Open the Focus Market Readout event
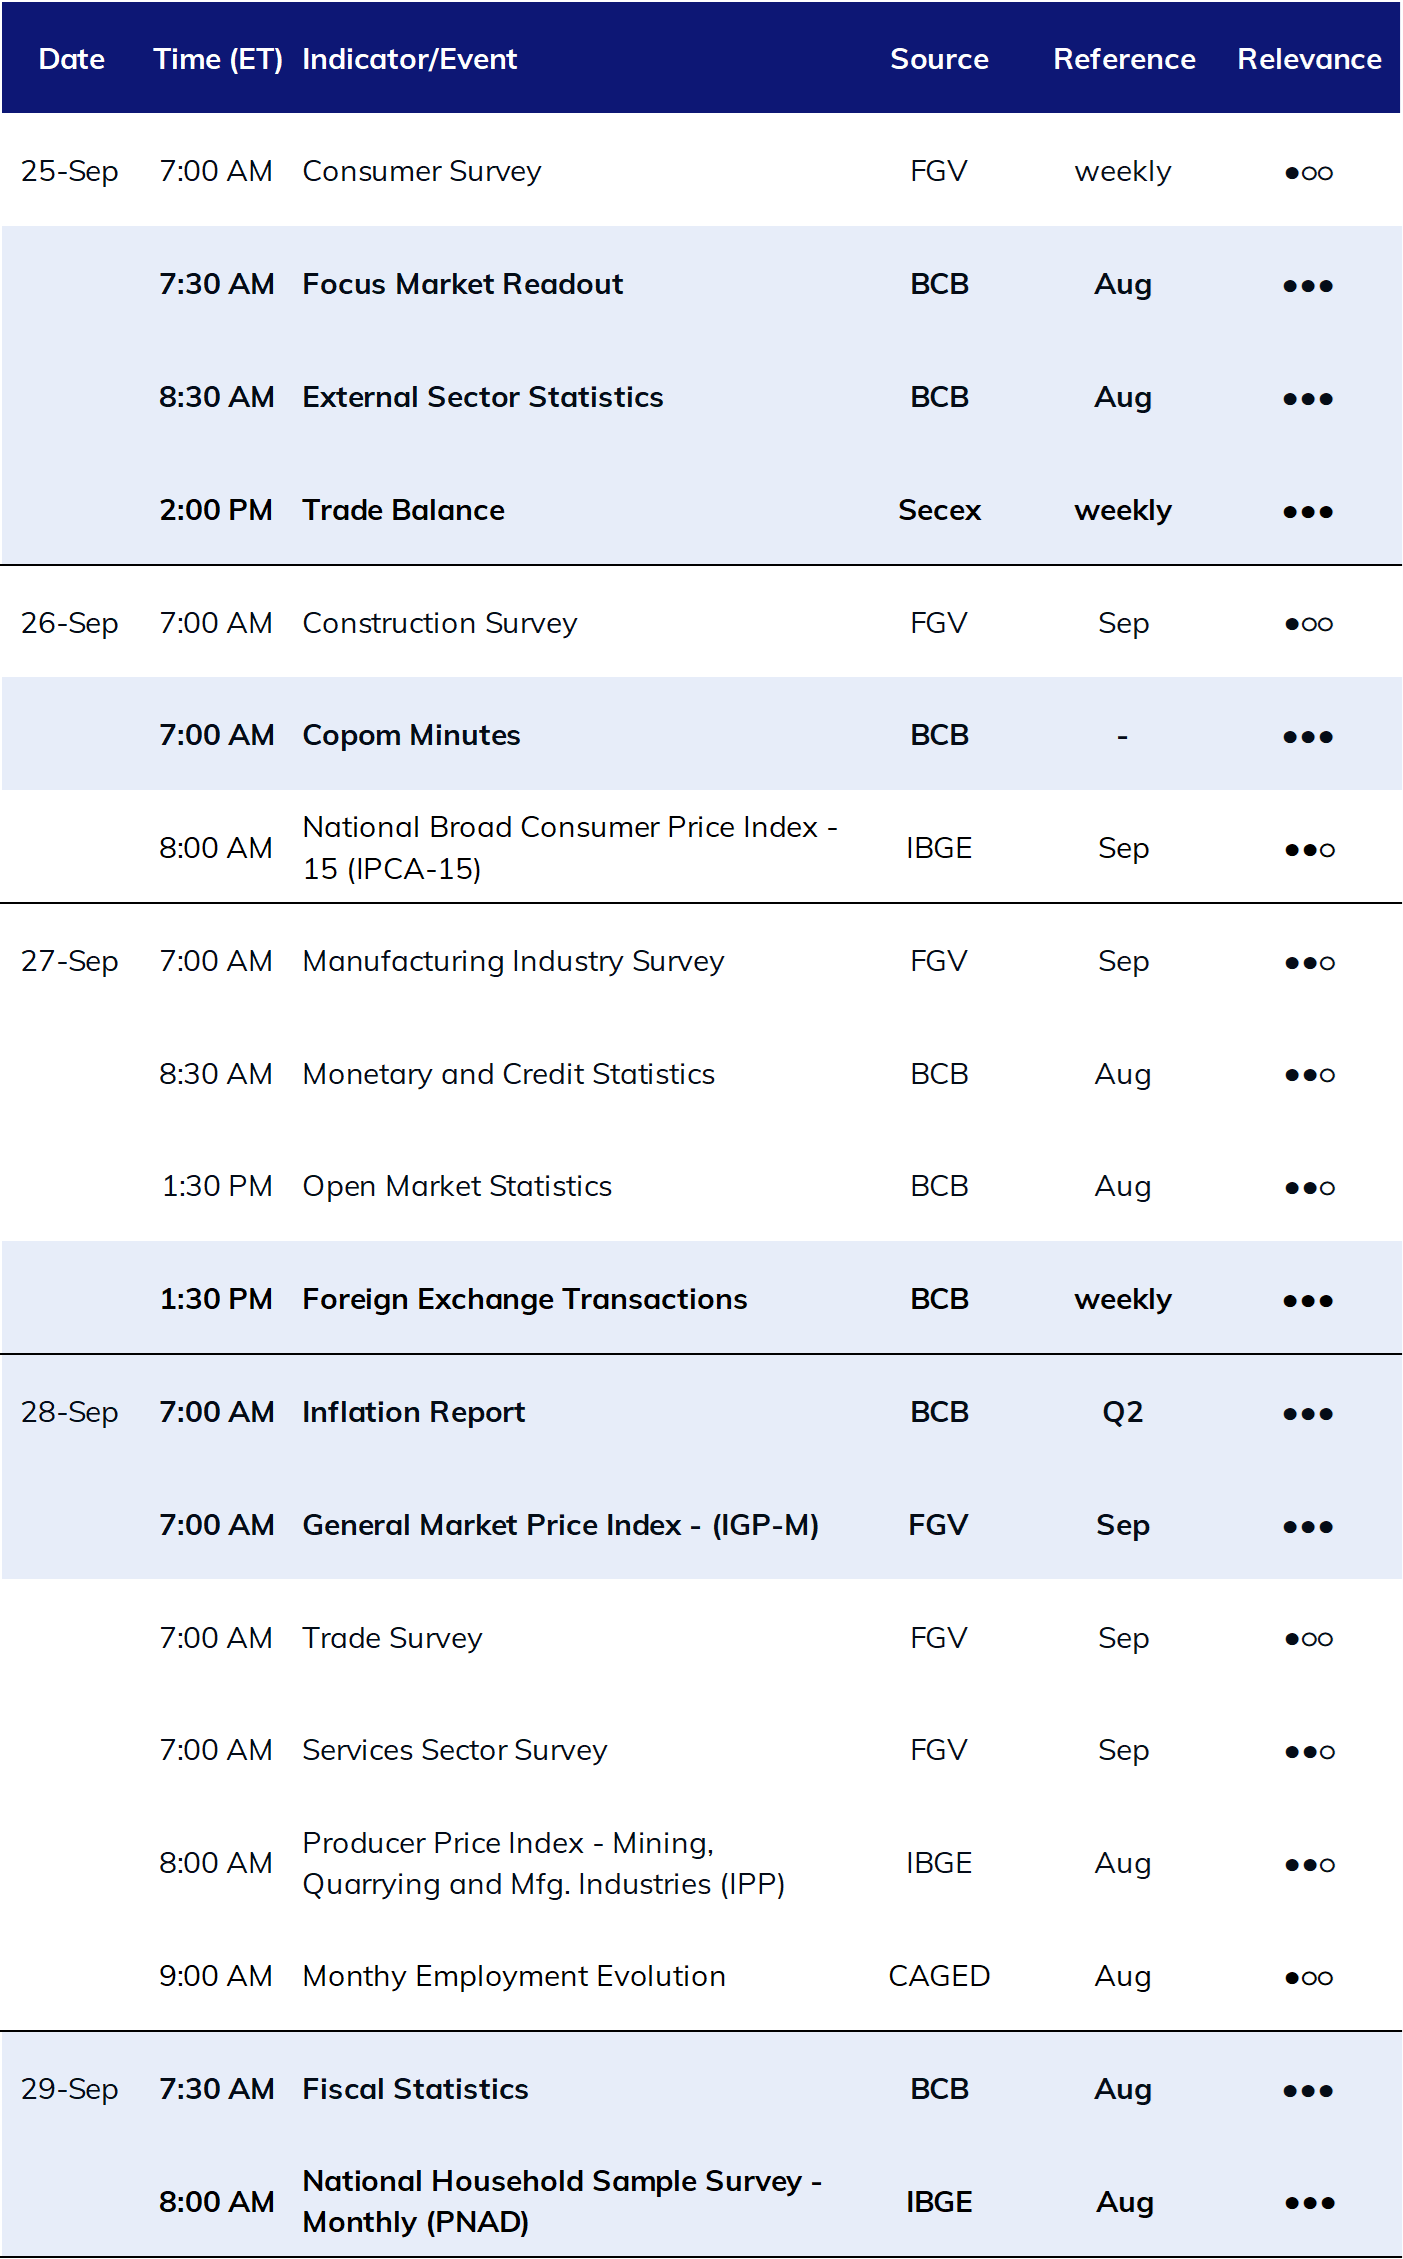Viewport: 1403px width, 2259px height. click(463, 284)
